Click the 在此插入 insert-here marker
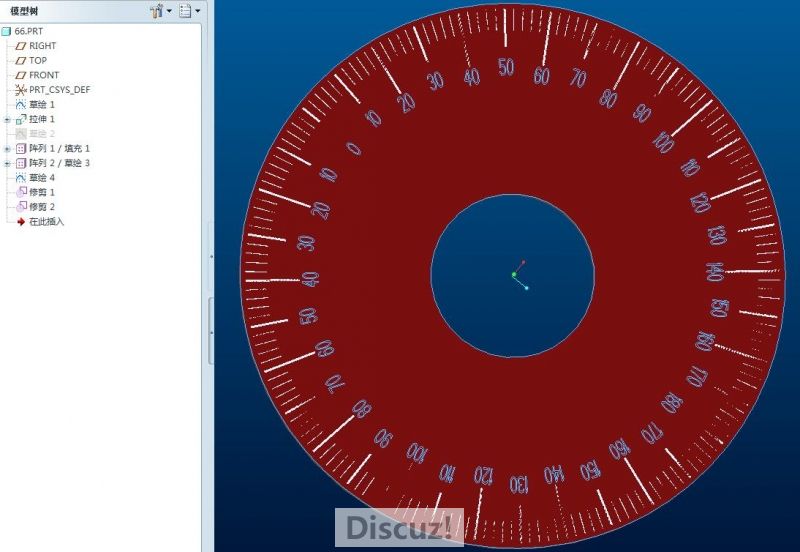The width and height of the screenshot is (800, 552). coord(45,221)
